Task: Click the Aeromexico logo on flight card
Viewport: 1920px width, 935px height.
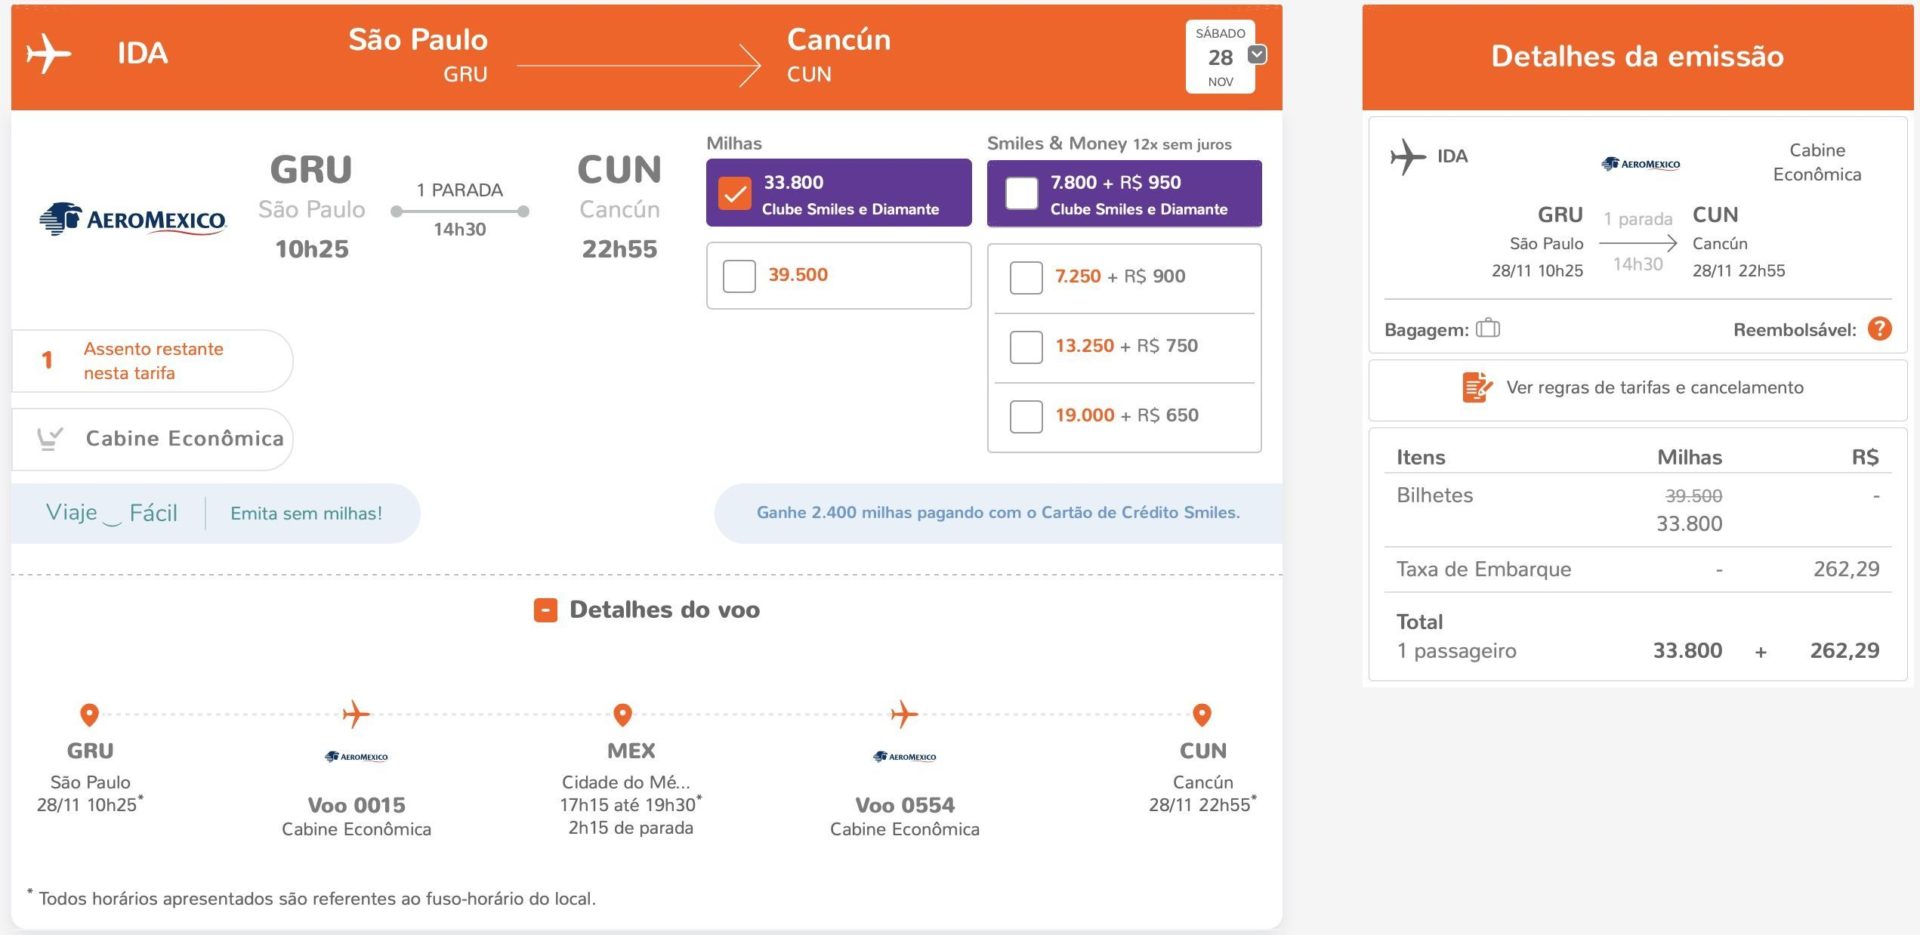Action: point(133,219)
